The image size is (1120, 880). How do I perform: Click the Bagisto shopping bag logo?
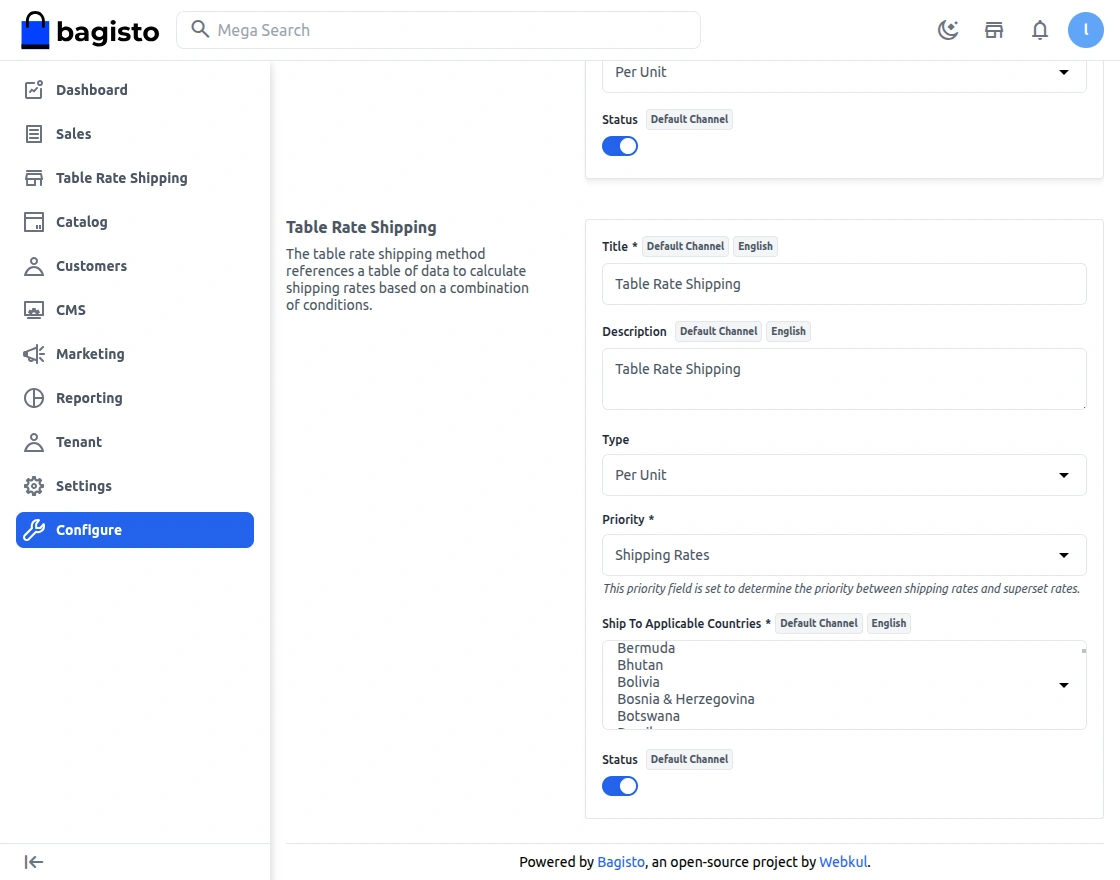(35, 30)
